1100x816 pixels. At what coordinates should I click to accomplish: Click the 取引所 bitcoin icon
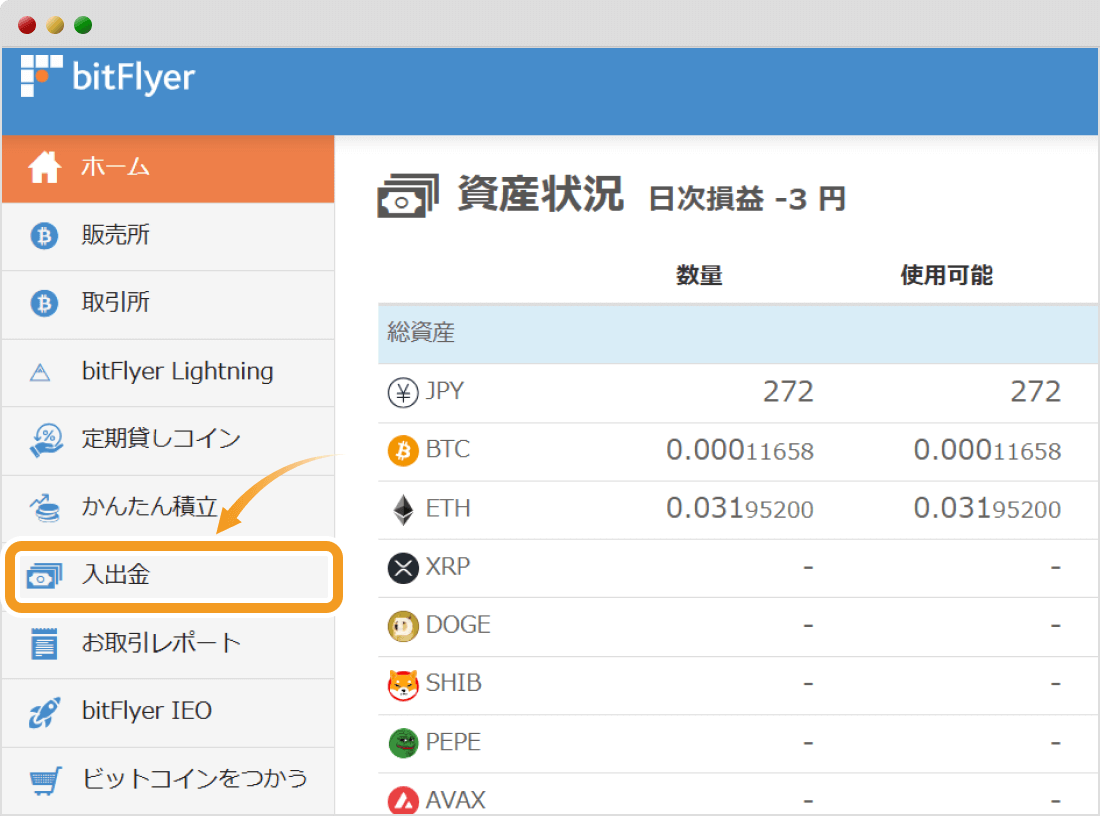point(44,303)
